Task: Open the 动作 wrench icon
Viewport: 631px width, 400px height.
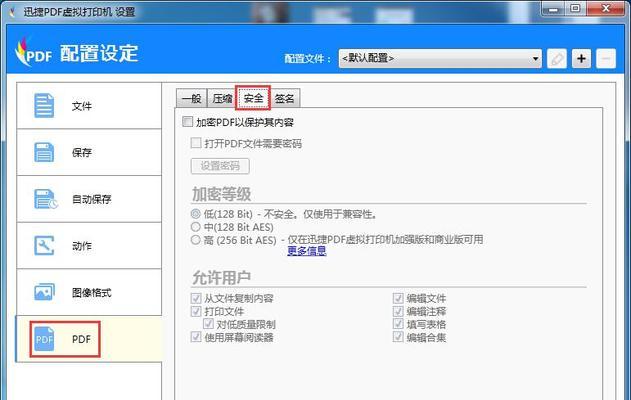Action: coord(44,245)
